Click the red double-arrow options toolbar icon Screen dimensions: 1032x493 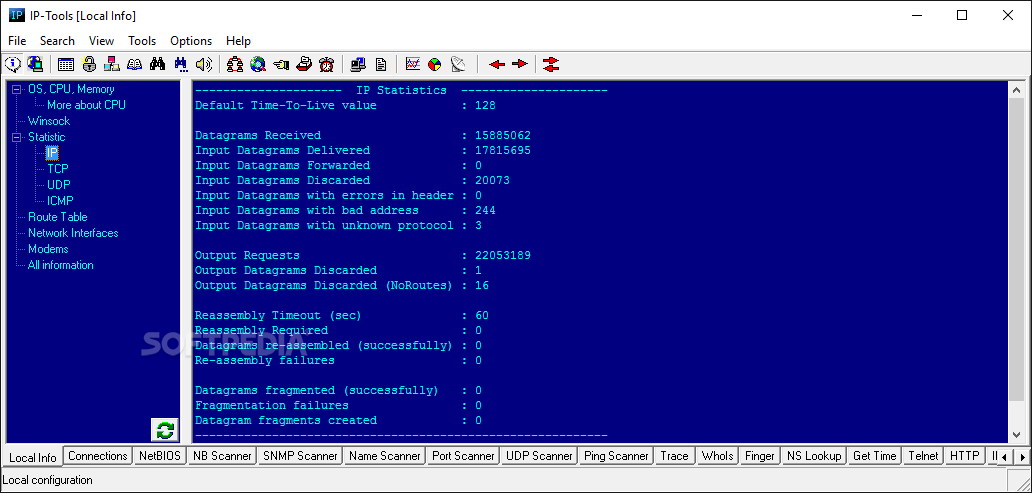tap(552, 64)
